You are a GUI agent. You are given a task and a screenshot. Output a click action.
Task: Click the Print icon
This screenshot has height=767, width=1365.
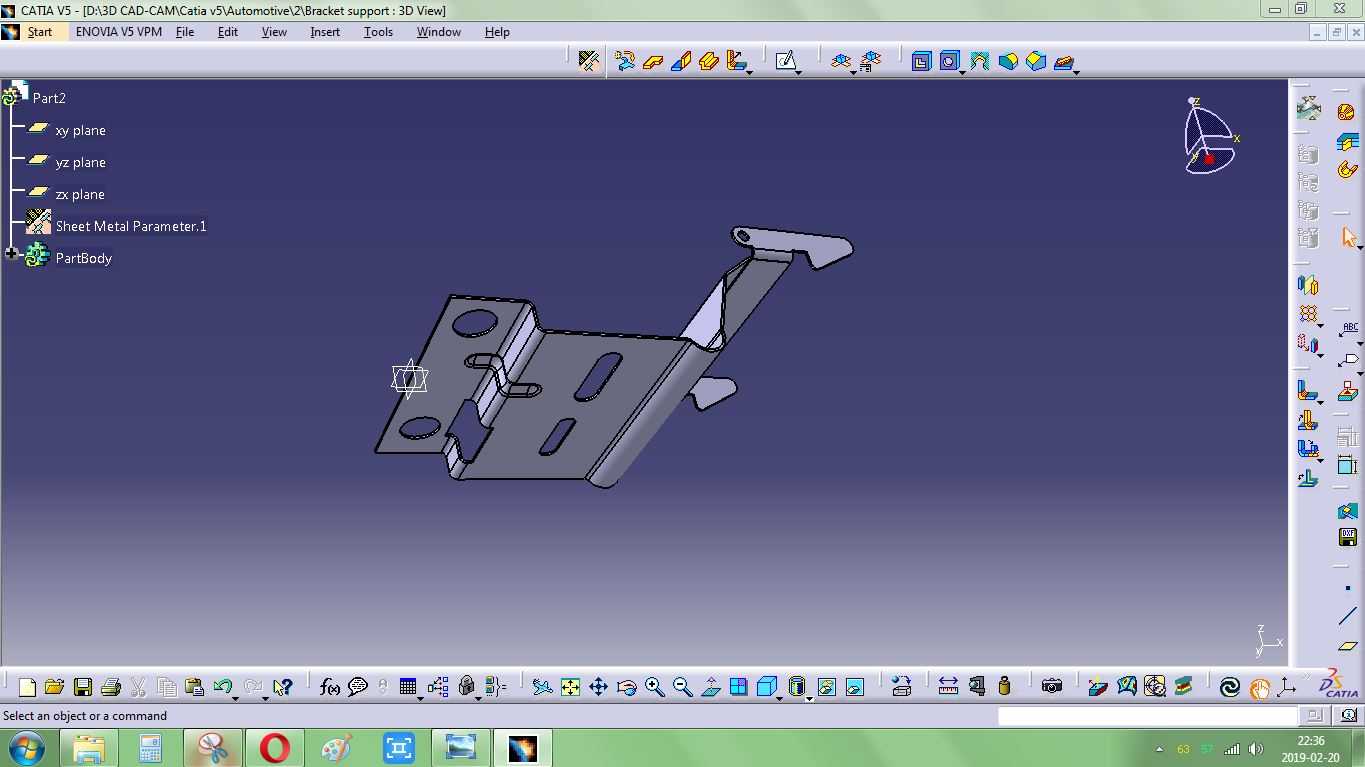point(111,687)
